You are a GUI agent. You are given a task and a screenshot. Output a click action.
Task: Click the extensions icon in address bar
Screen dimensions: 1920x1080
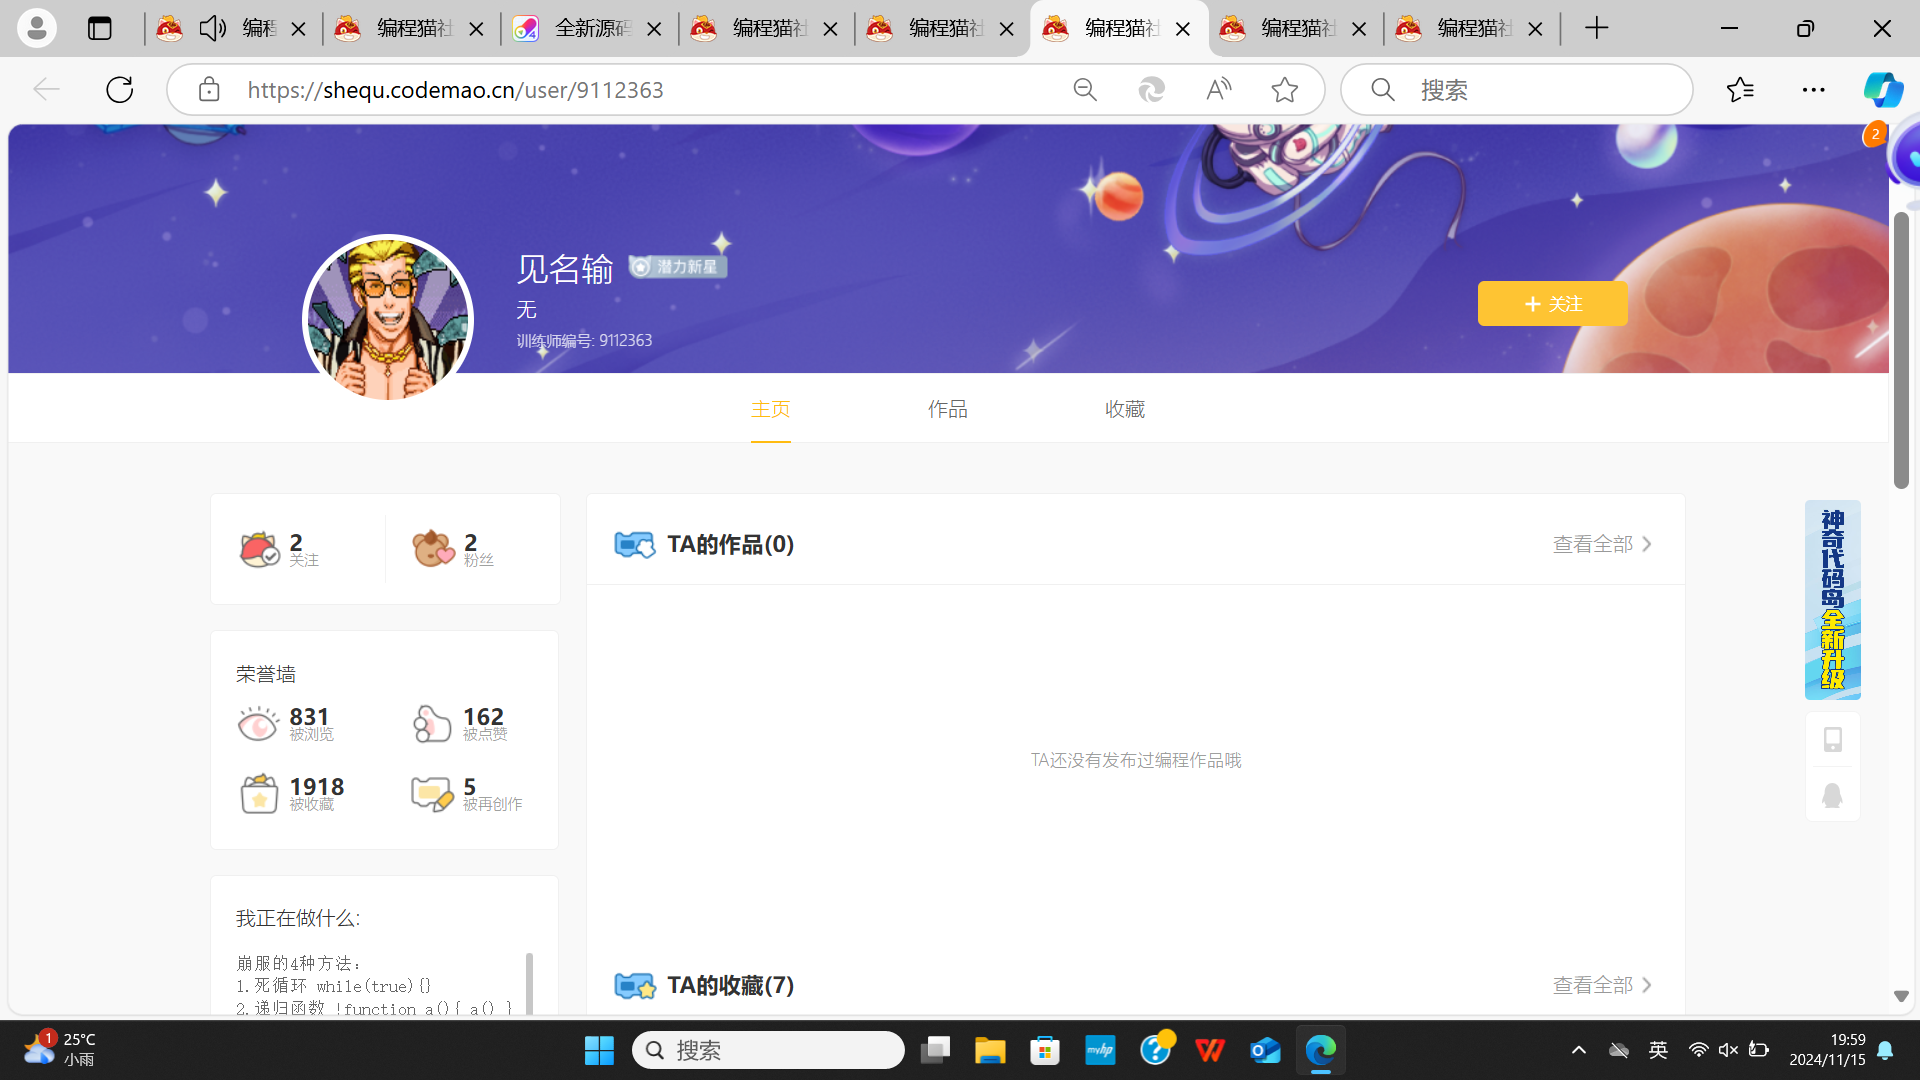[x=1151, y=90]
